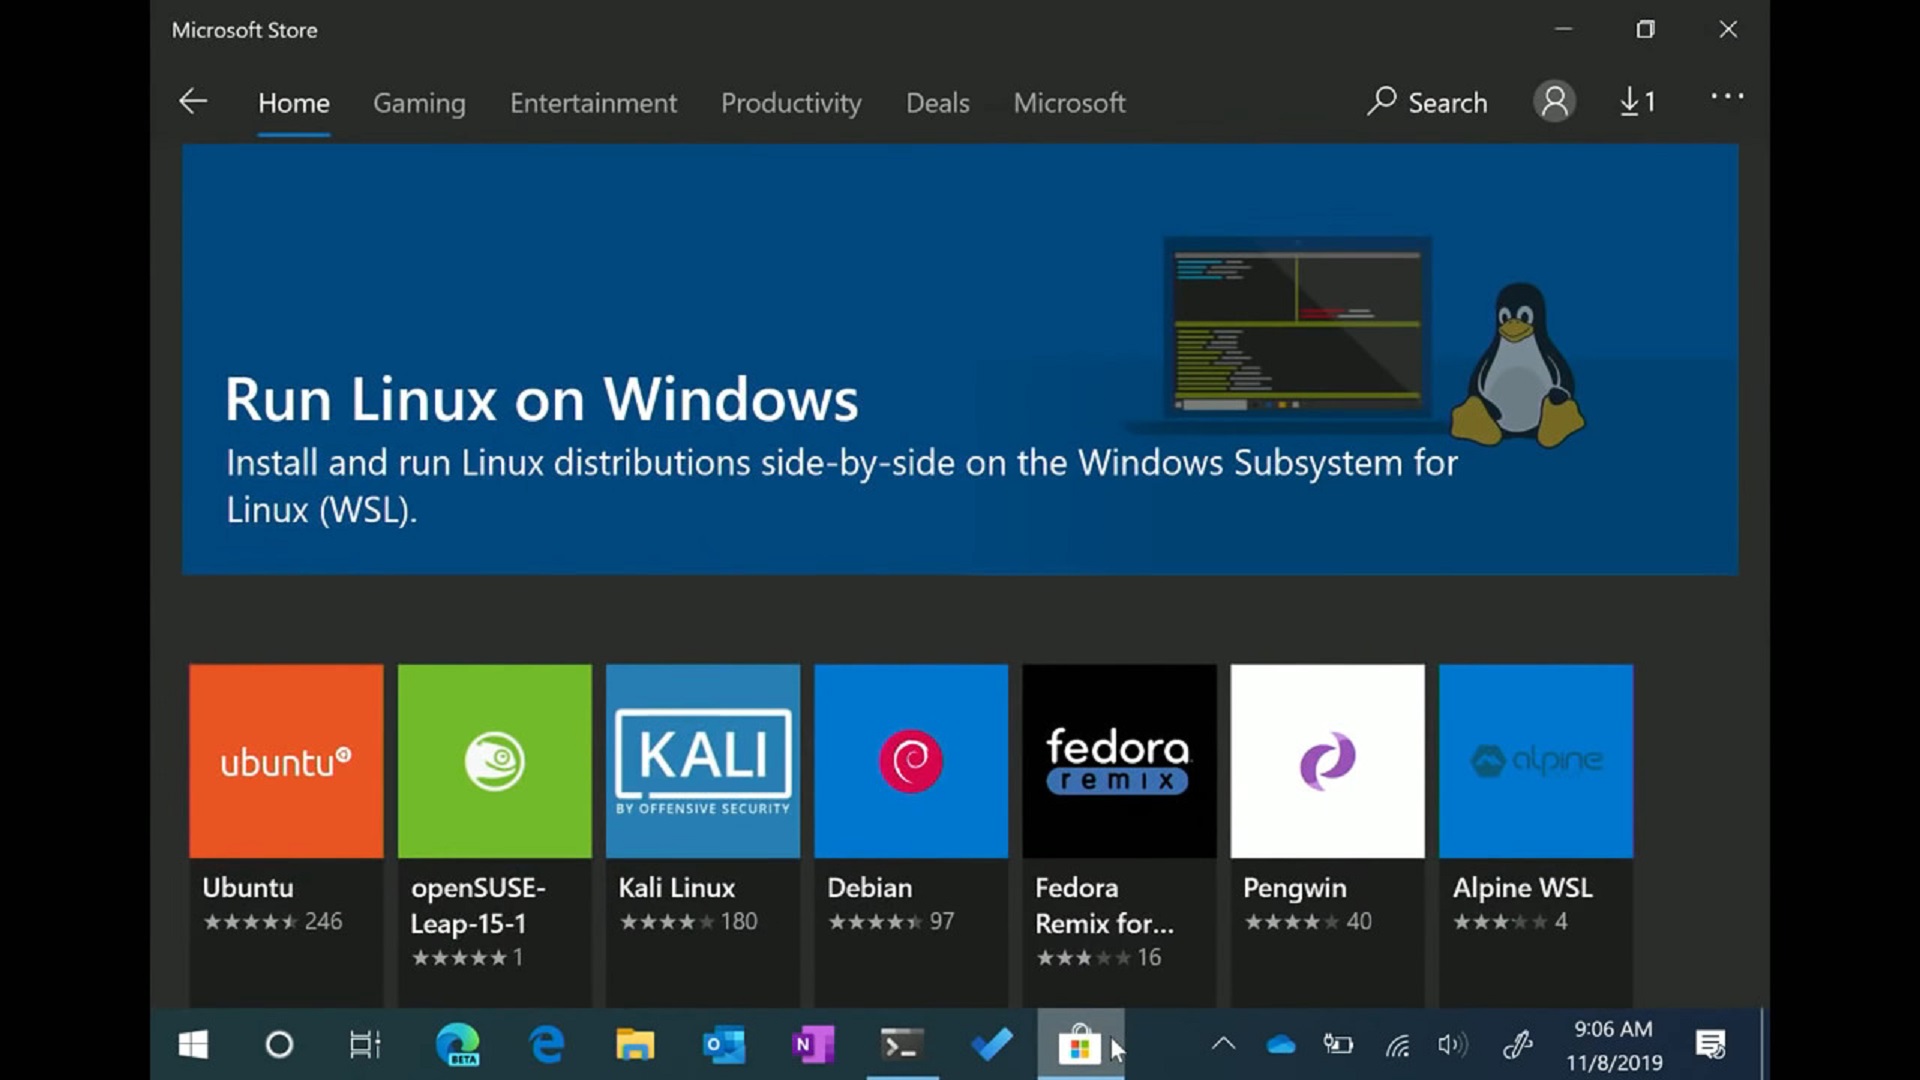The height and width of the screenshot is (1080, 1920).
Task: Open Microsoft To Do checkmark icon
Action: click(x=991, y=1045)
